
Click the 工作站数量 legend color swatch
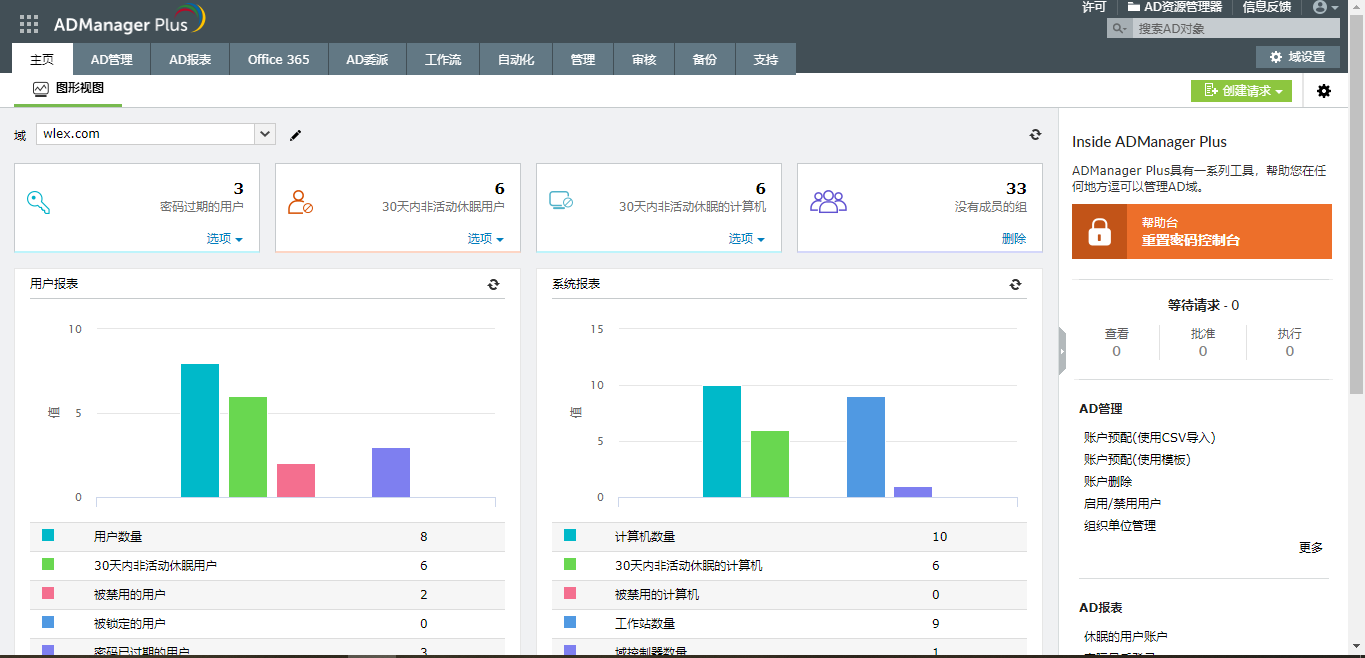570,623
